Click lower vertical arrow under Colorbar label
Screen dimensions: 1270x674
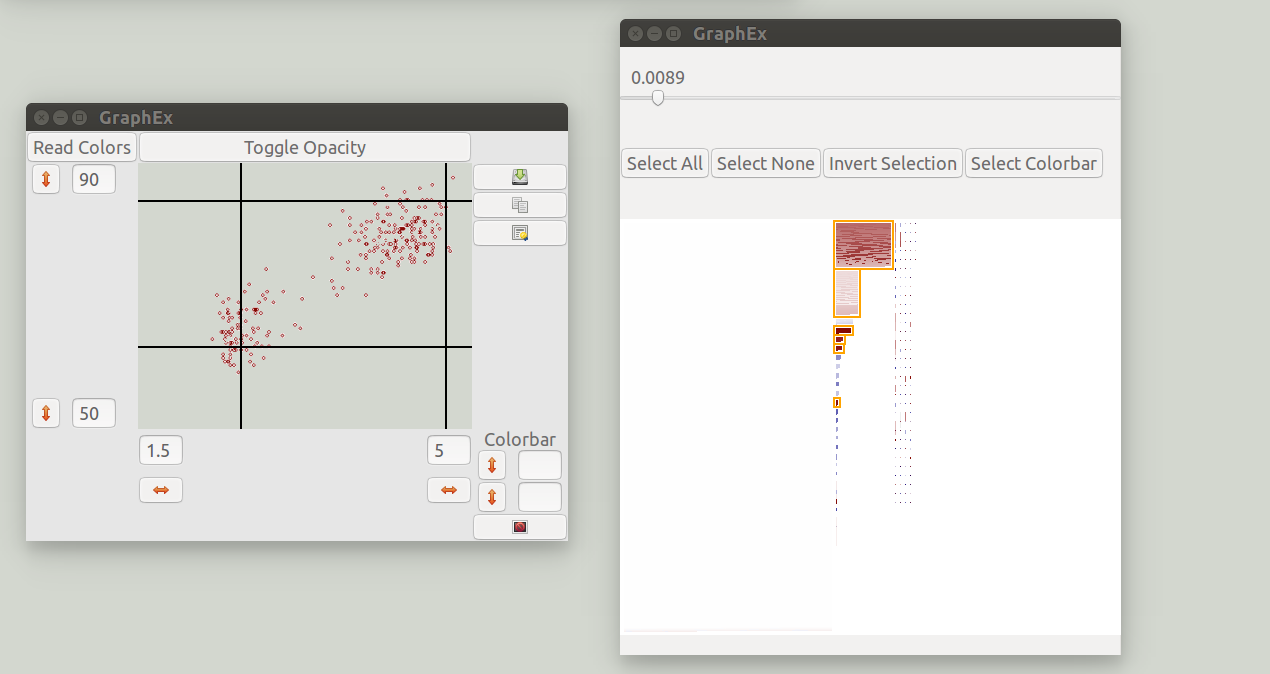[492, 497]
